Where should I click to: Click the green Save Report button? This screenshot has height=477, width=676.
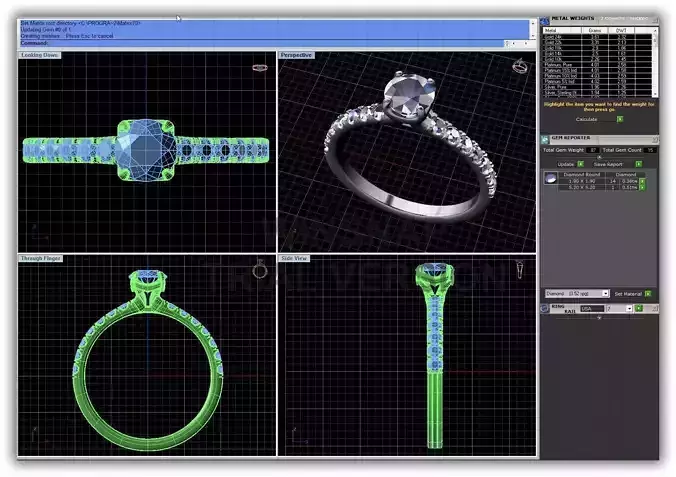(638, 164)
